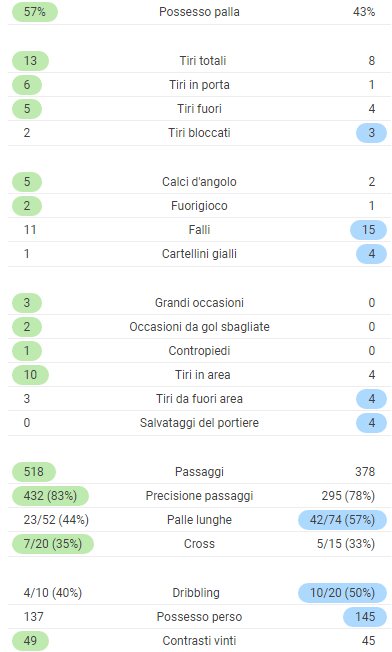The width and height of the screenshot is (392, 652).
Task: Click the green 10 badge for Tiri in area
Action: [x=30, y=375]
